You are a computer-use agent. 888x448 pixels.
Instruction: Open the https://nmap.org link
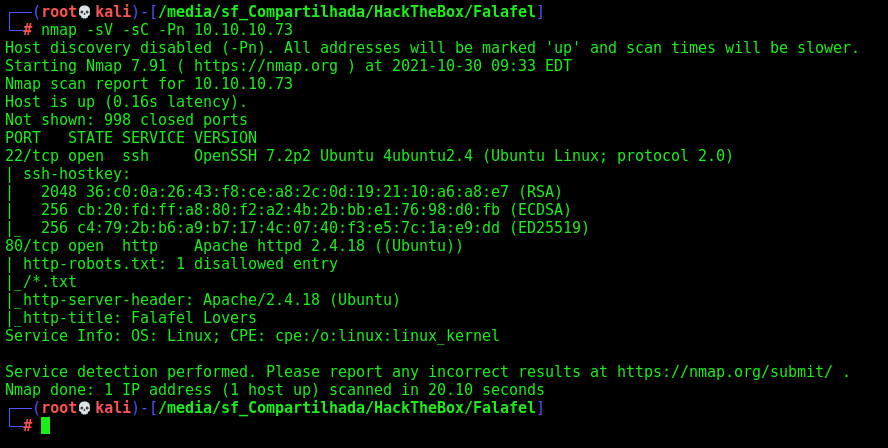(266, 66)
